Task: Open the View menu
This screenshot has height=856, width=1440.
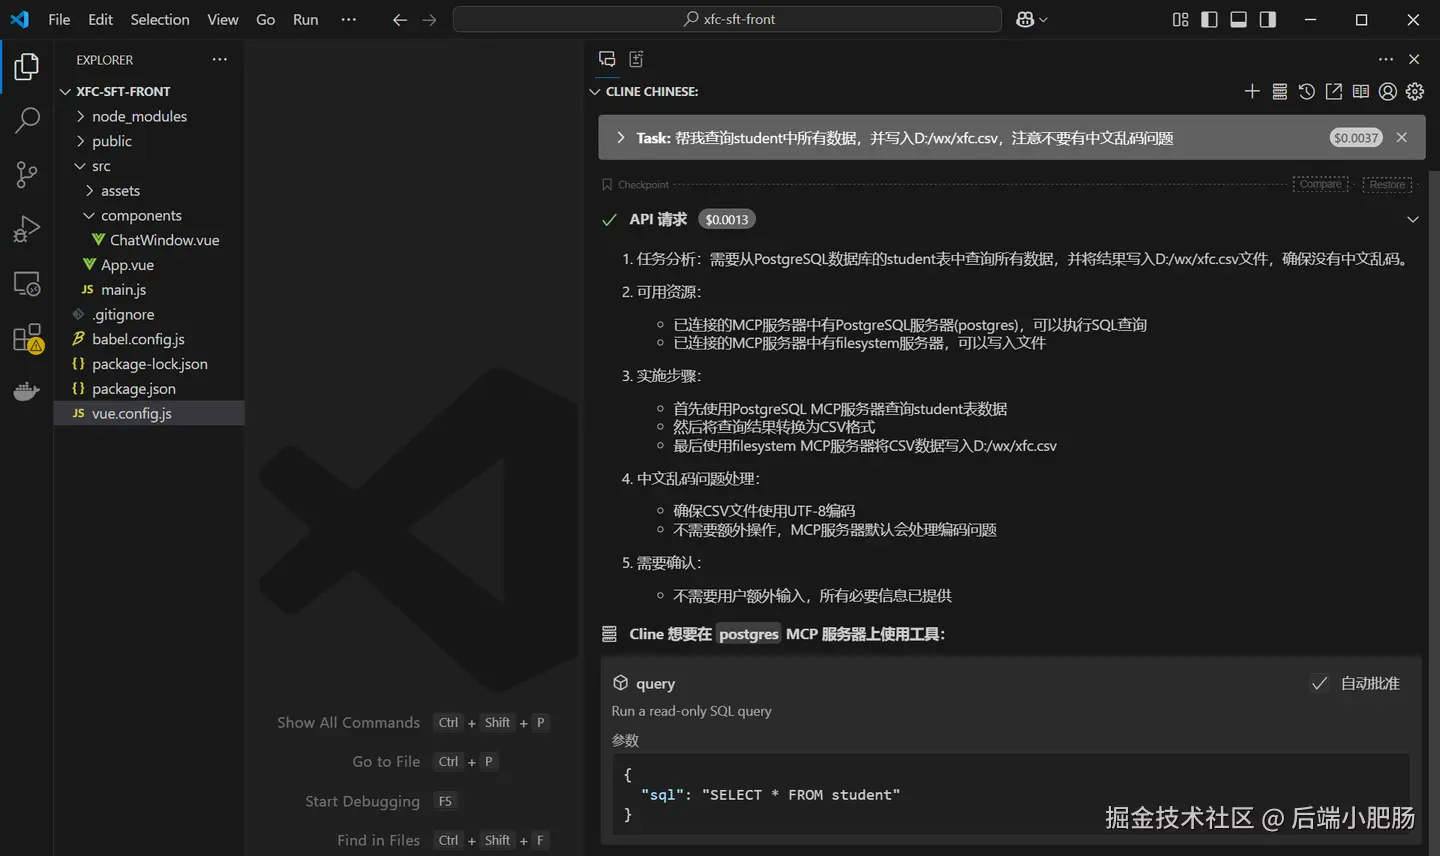Action: 223,19
